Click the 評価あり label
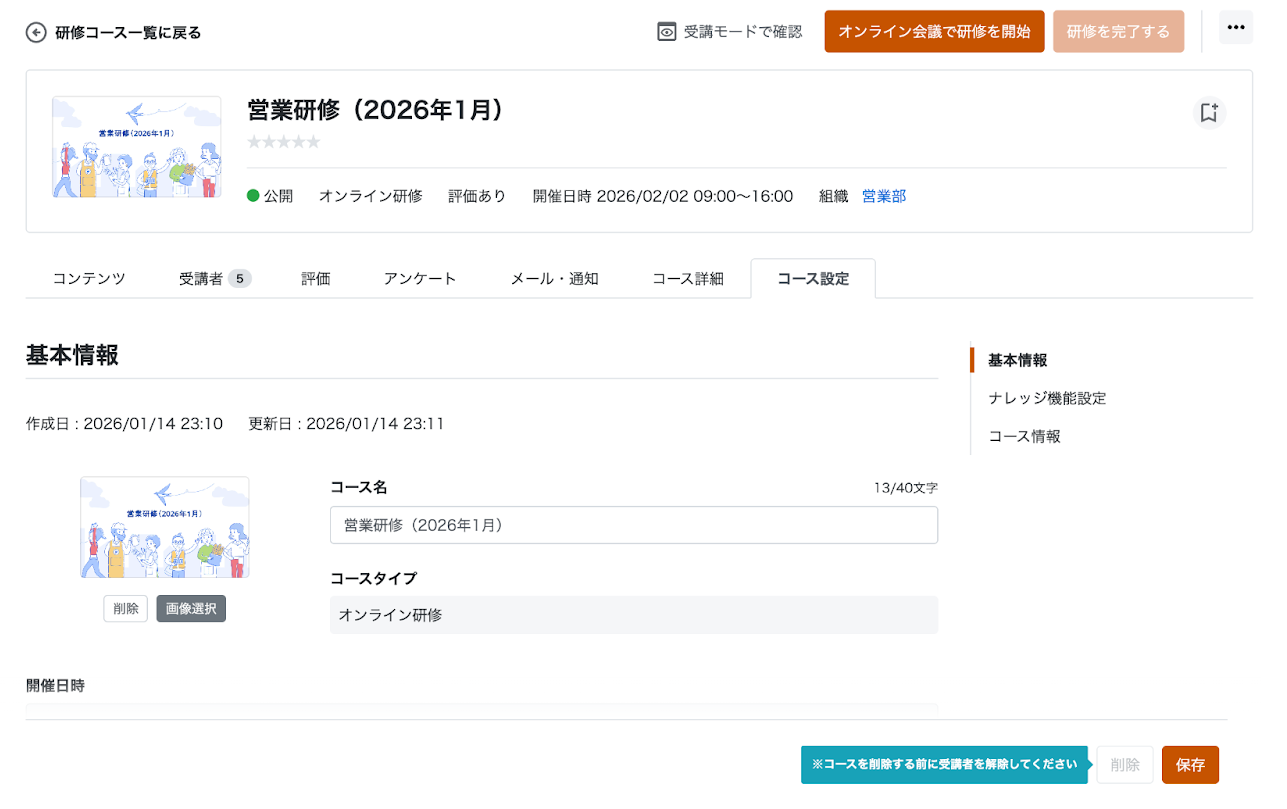The width and height of the screenshot is (1287, 809). [x=477, y=196]
